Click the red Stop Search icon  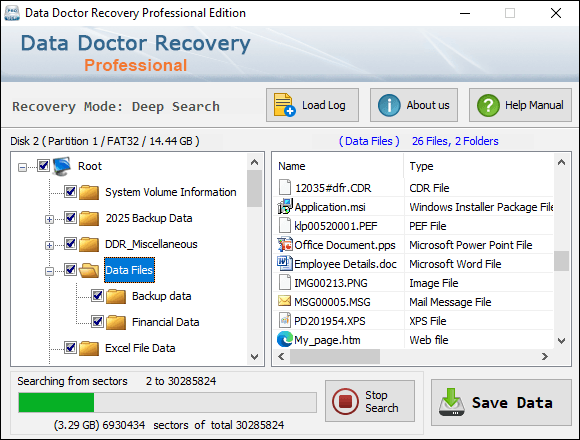(345, 401)
